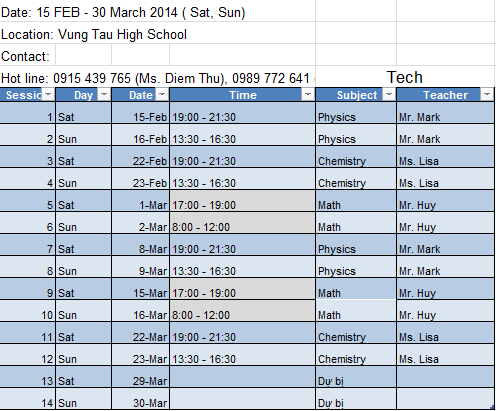496x411 pixels.
Task: Select the Tech heading cell
Action: (405, 77)
